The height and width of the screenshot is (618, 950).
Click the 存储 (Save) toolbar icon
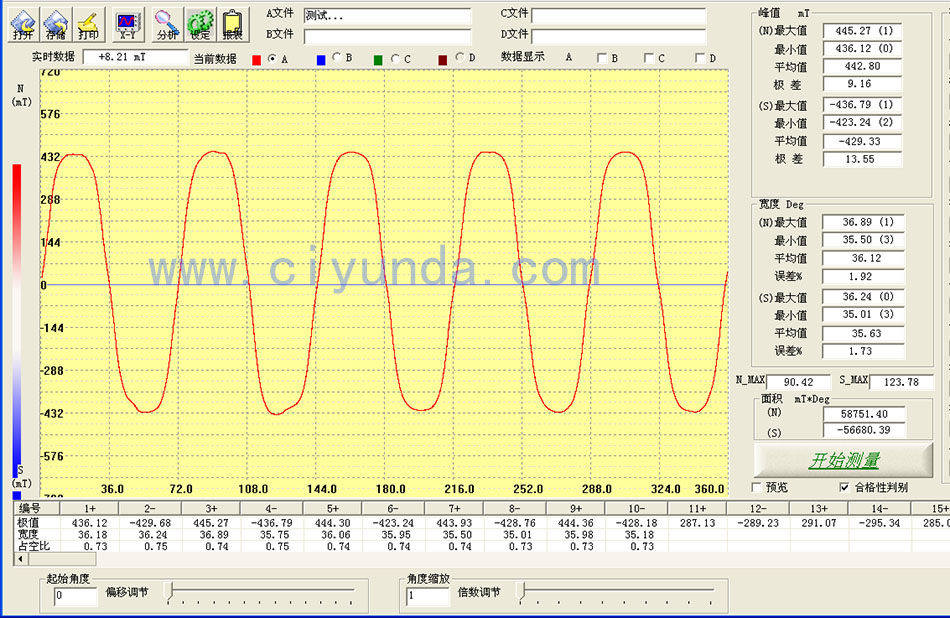[x=56, y=23]
